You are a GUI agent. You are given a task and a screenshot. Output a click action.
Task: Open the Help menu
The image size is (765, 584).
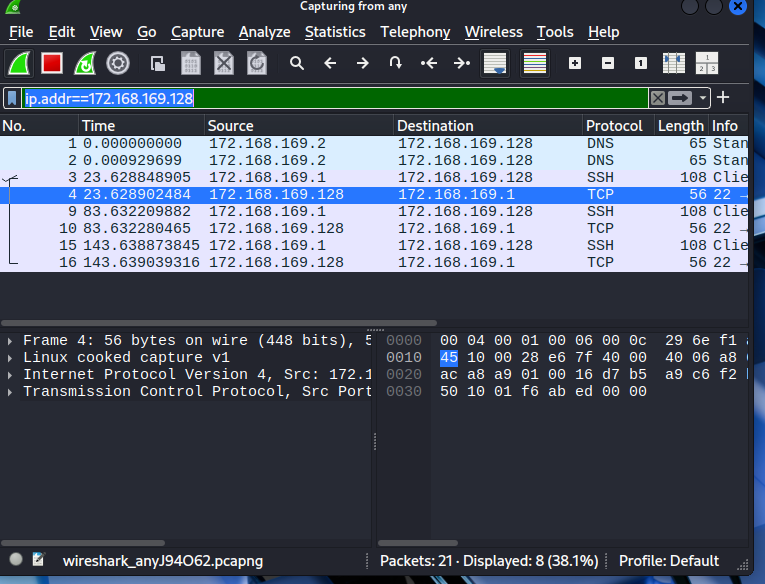coord(604,32)
